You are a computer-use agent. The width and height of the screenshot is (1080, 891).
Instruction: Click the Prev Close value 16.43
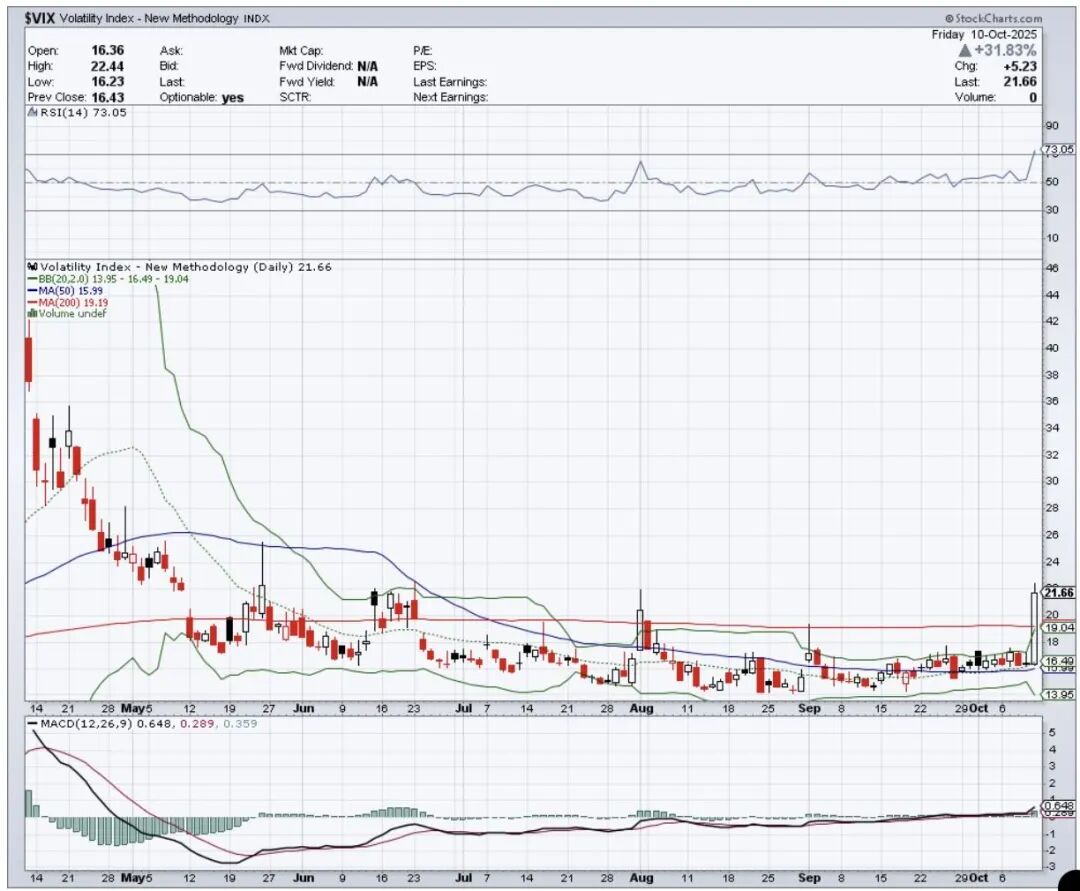tap(108, 97)
